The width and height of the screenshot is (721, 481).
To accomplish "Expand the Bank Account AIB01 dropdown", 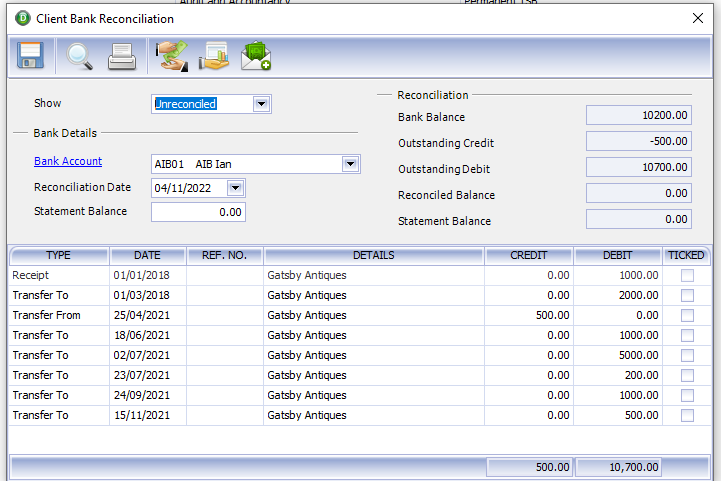I will (x=350, y=164).
